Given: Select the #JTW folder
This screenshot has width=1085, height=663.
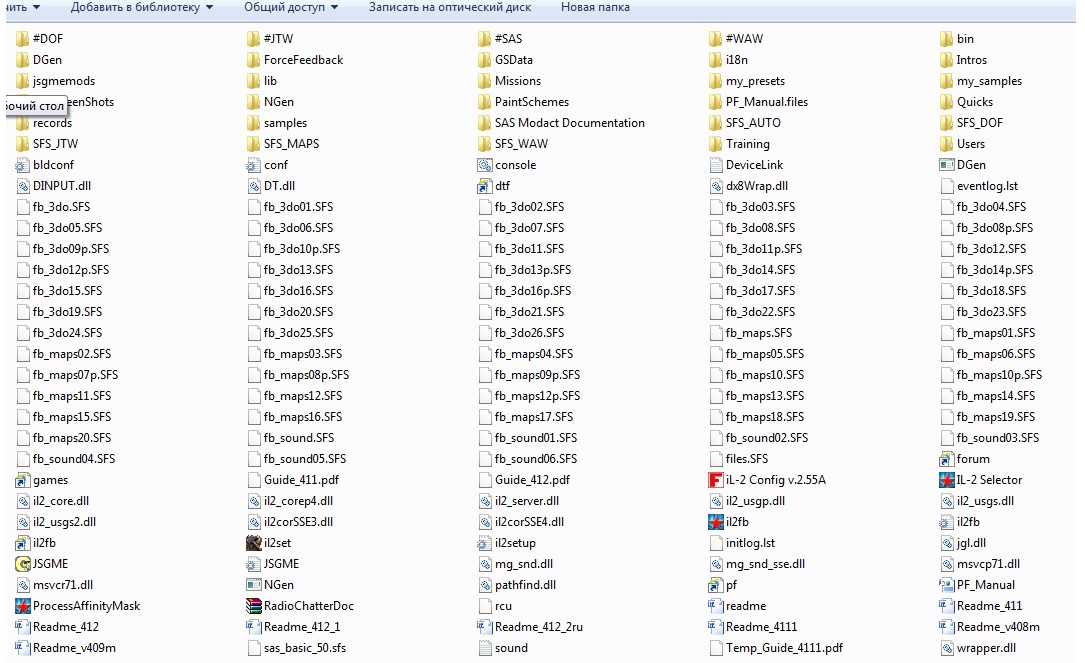Looking at the screenshot, I should click(270, 39).
